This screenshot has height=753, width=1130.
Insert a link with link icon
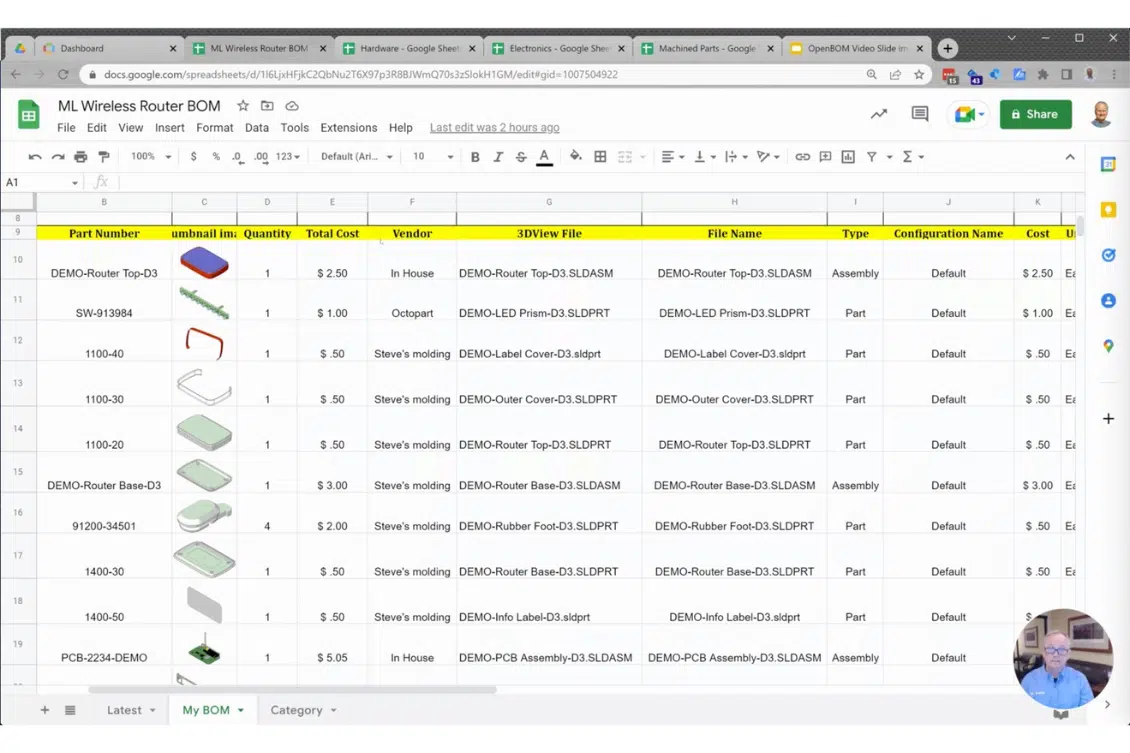802,156
